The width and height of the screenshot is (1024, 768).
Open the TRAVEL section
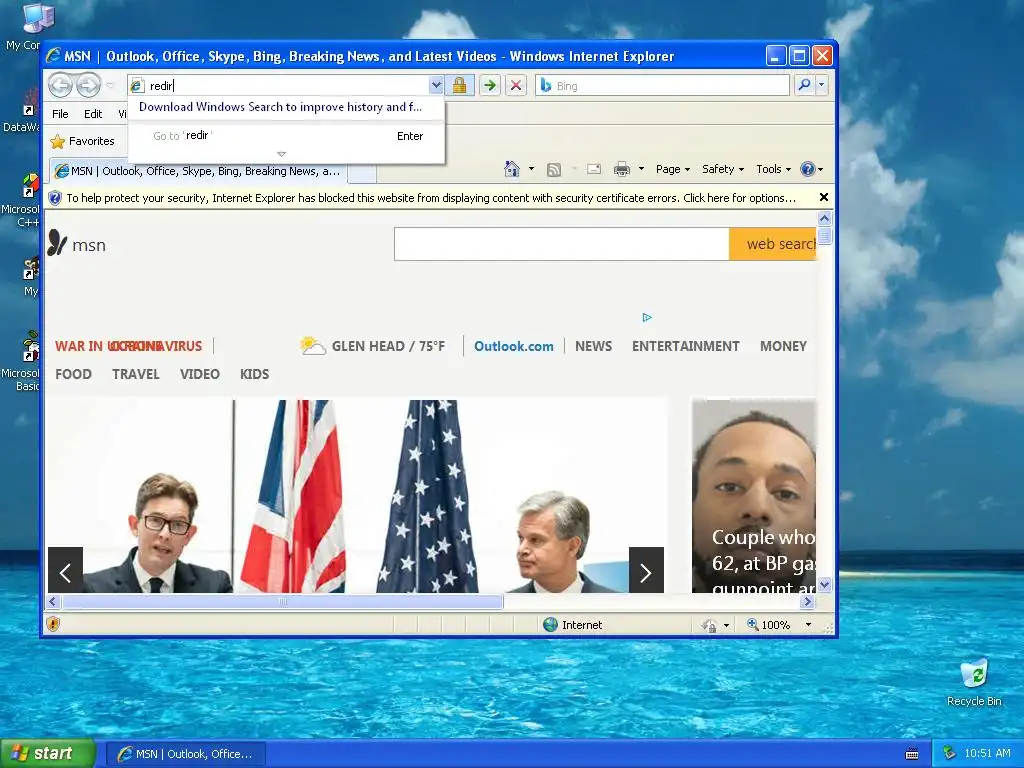pos(135,374)
